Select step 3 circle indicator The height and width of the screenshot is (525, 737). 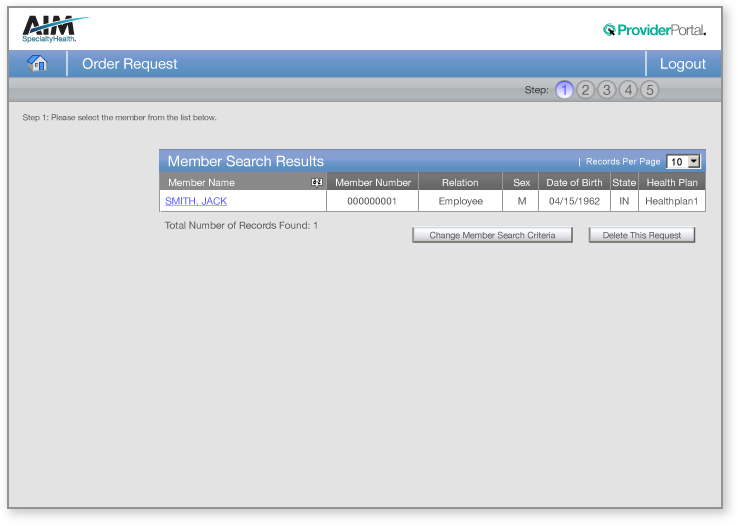tap(607, 90)
